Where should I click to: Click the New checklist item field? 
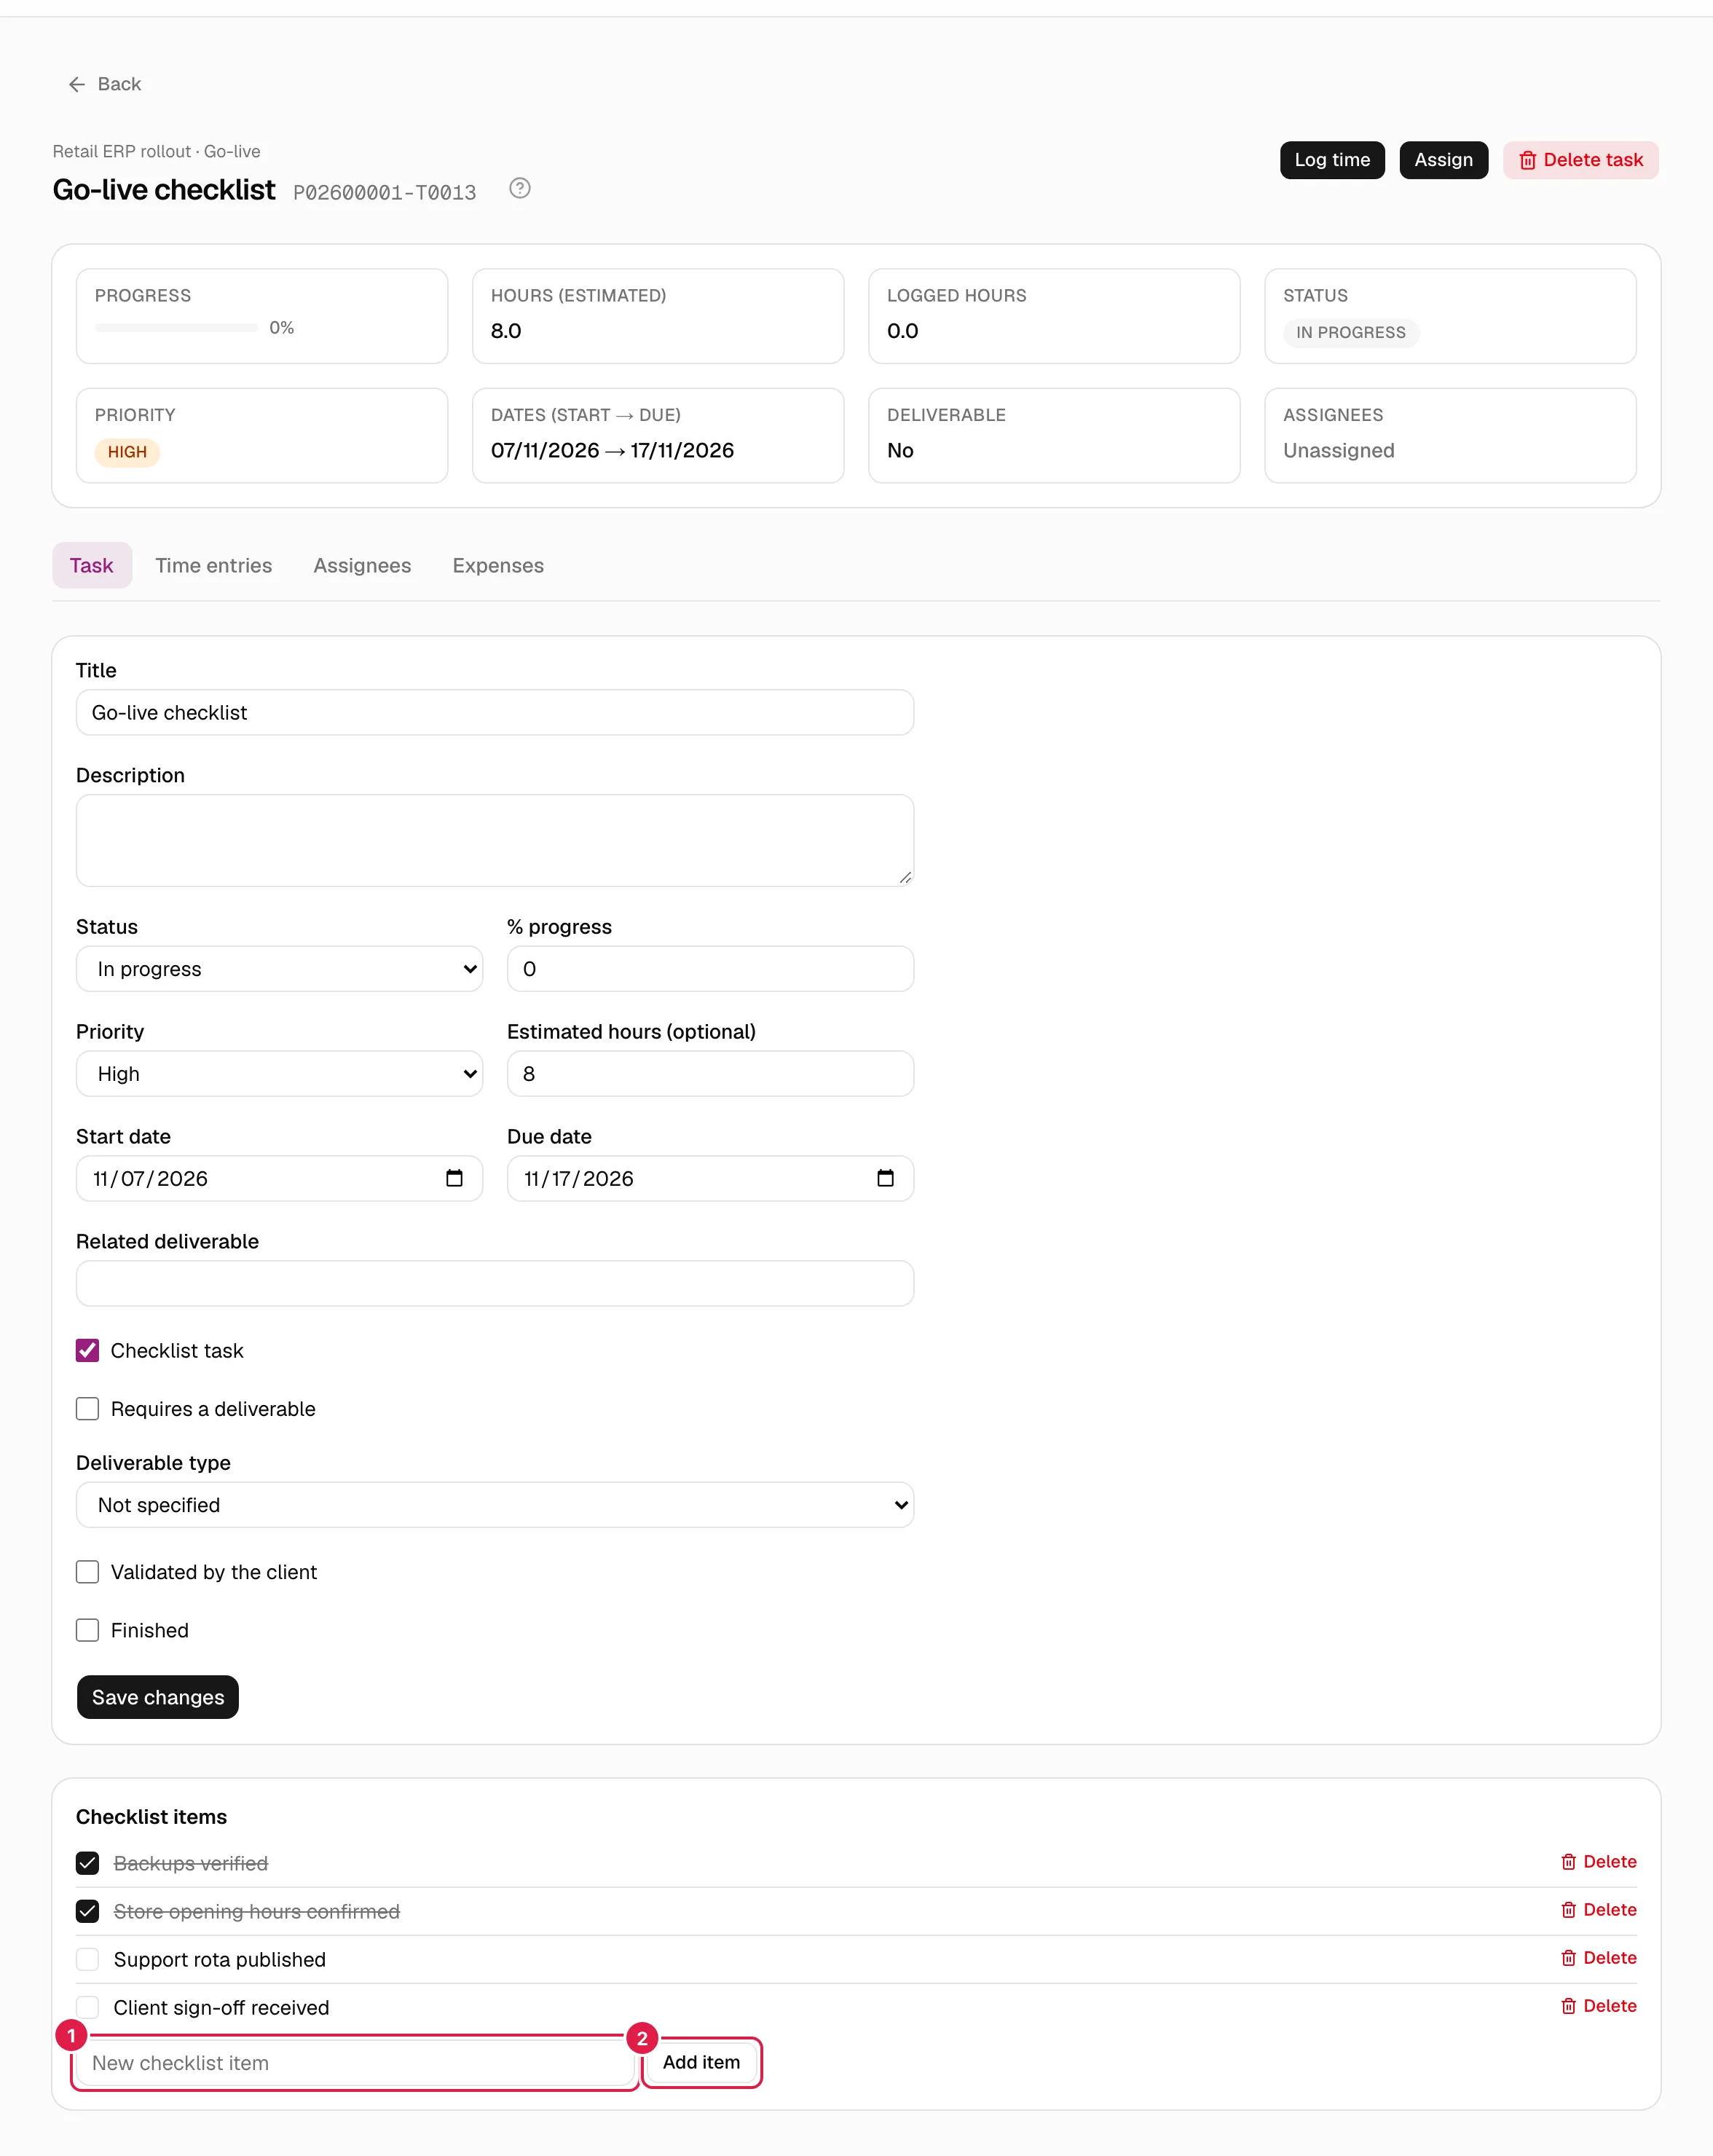(x=355, y=2062)
